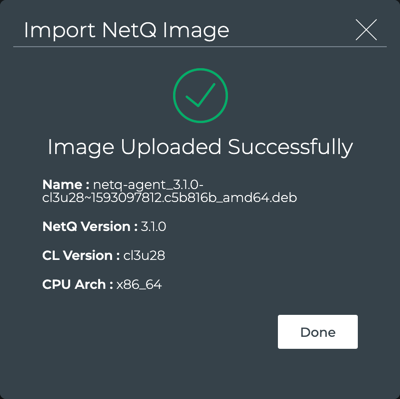The image size is (400, 399).
Task: Click the word Image in the dialog title
Action: [196, 31]
